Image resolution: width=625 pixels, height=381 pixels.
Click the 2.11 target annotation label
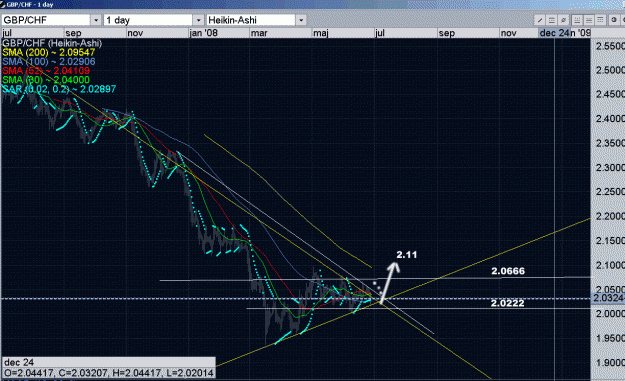(x=407, y=255)
